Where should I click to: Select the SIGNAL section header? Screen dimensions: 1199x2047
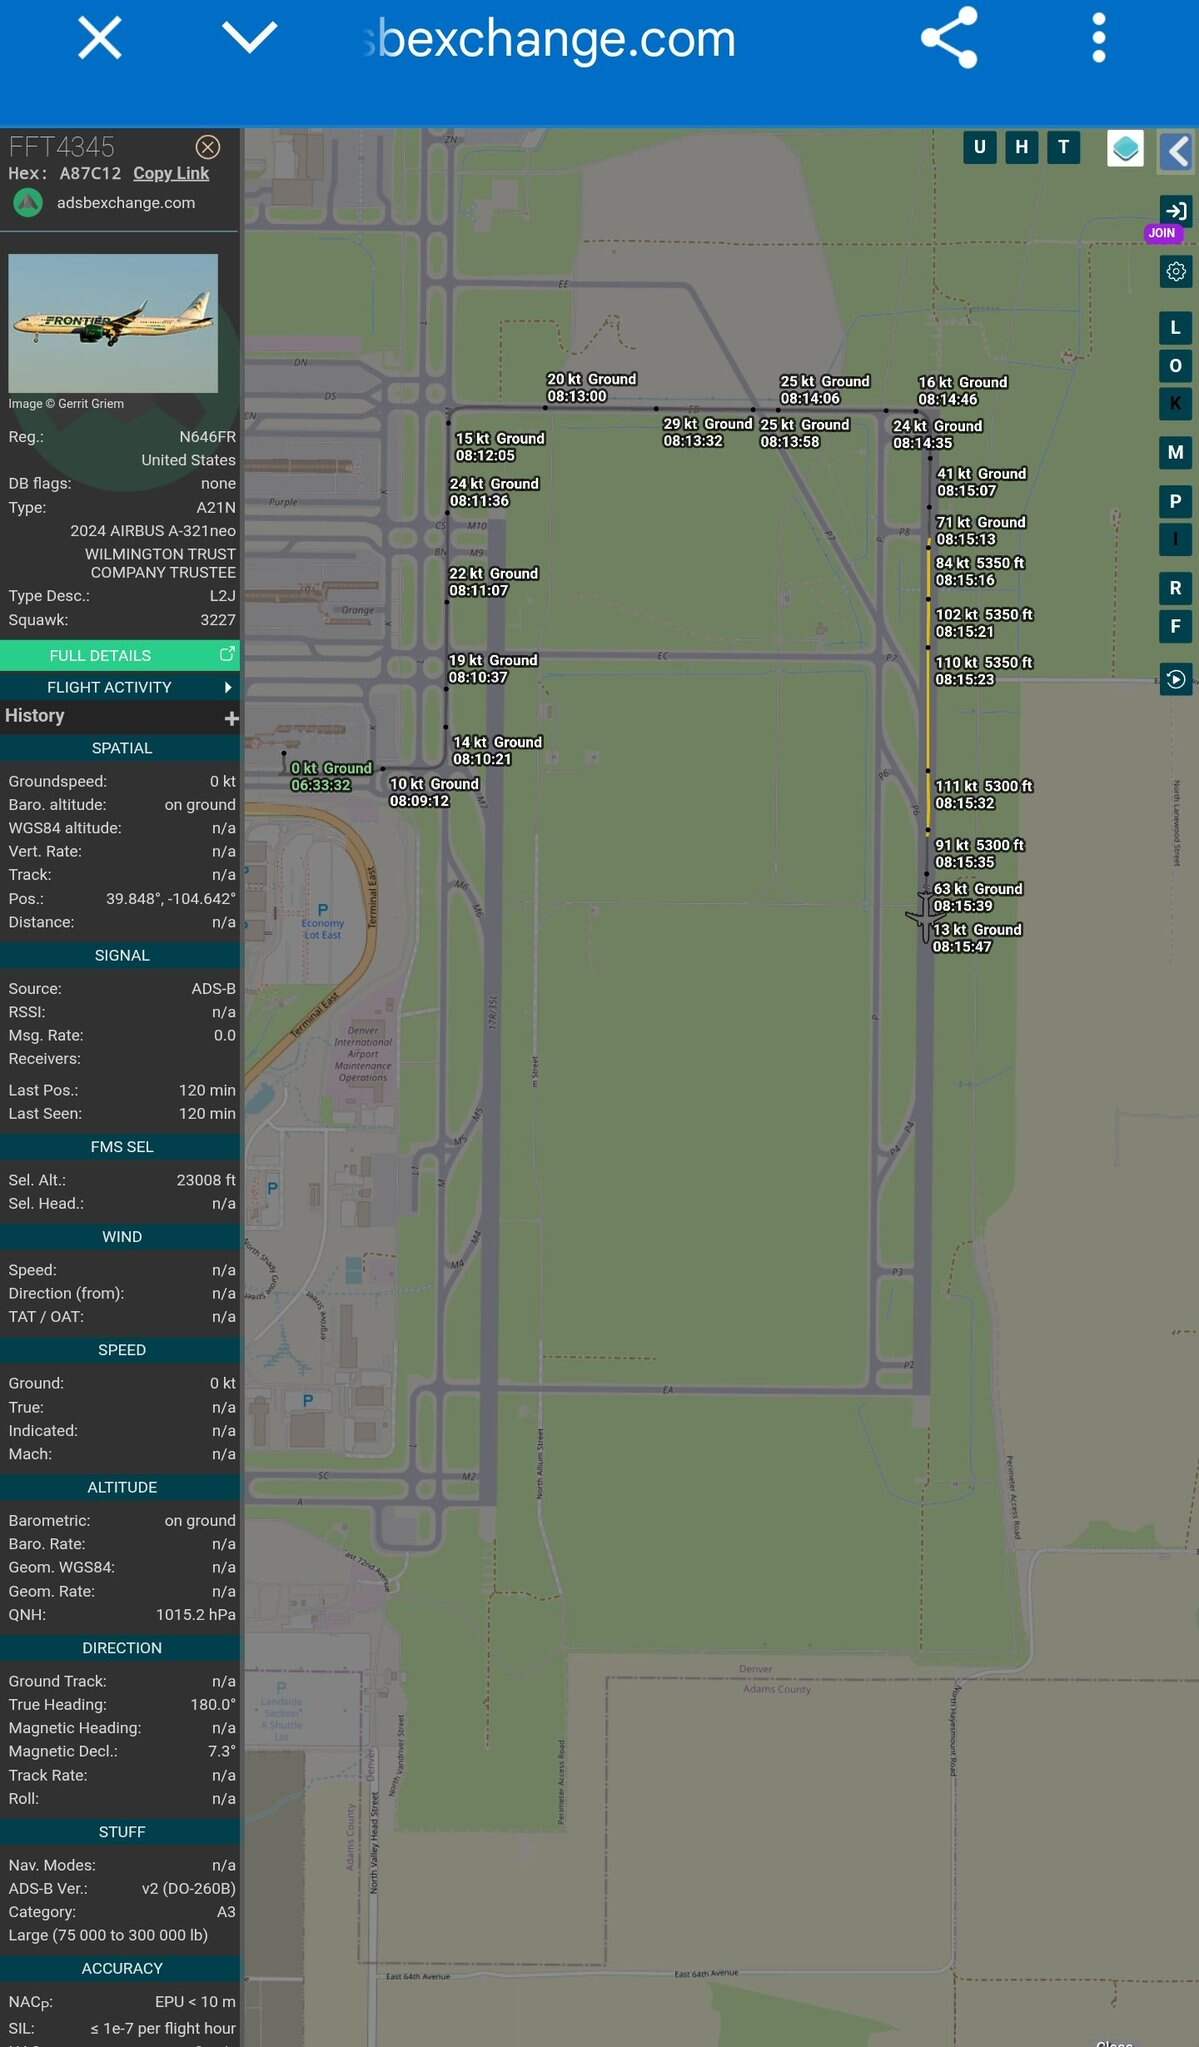tap(121, 955)
